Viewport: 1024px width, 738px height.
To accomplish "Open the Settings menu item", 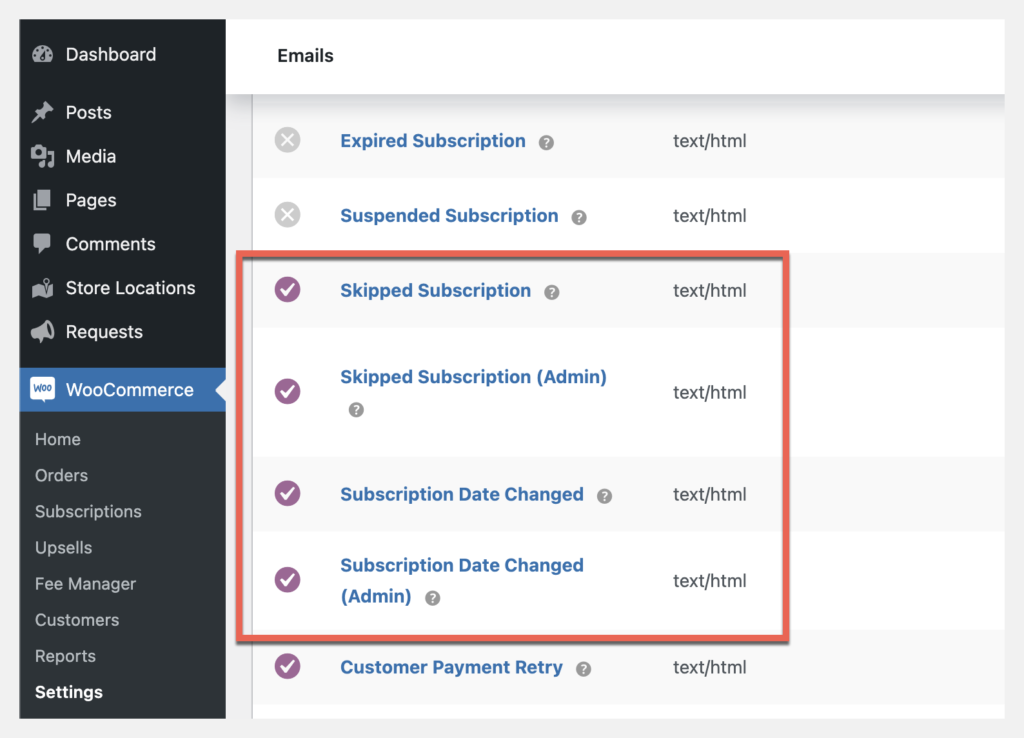I will 68,692.
